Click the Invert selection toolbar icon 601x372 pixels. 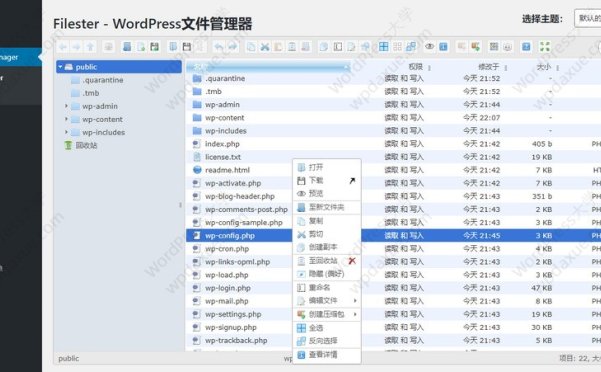click(411, 47)
